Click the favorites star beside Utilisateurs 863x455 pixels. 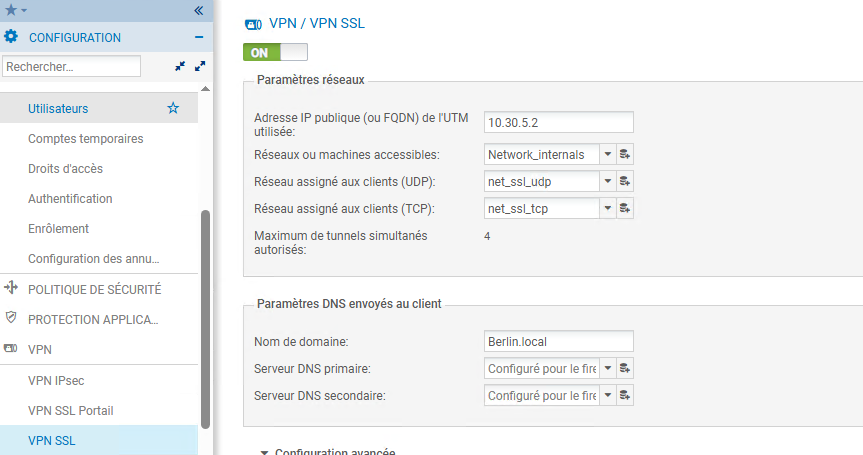173,108
